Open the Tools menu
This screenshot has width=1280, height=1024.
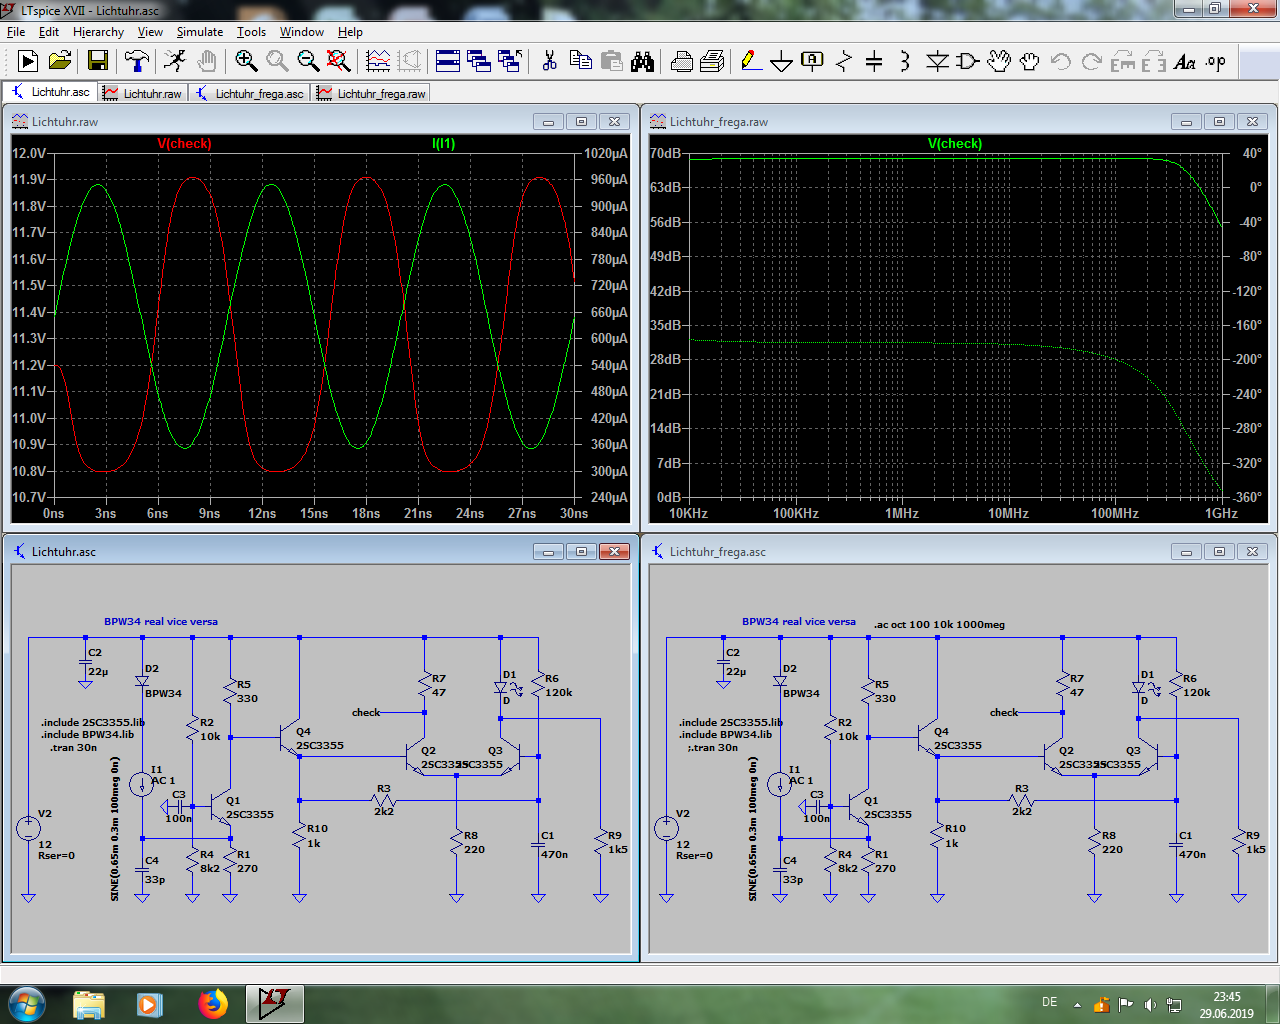coord(251,32)
